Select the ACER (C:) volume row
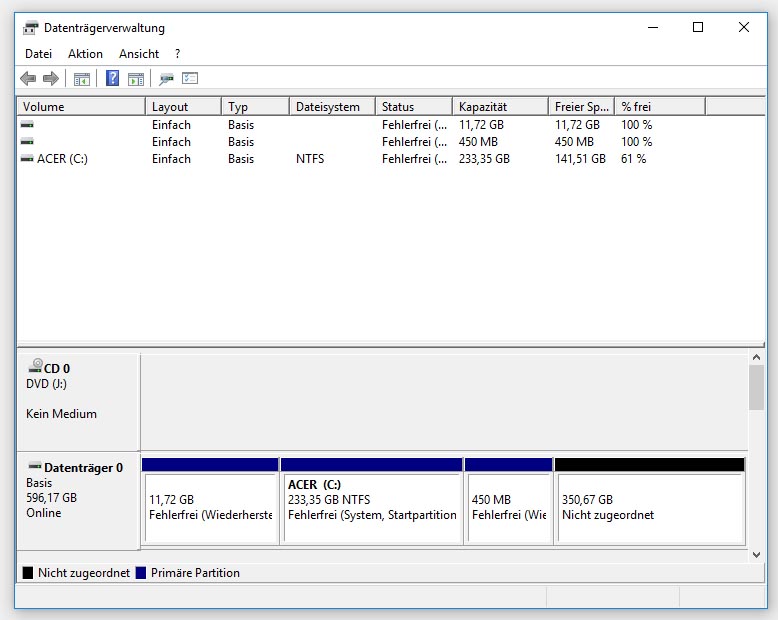This screenshot has width=778, height=620. [x=62, y=159]
